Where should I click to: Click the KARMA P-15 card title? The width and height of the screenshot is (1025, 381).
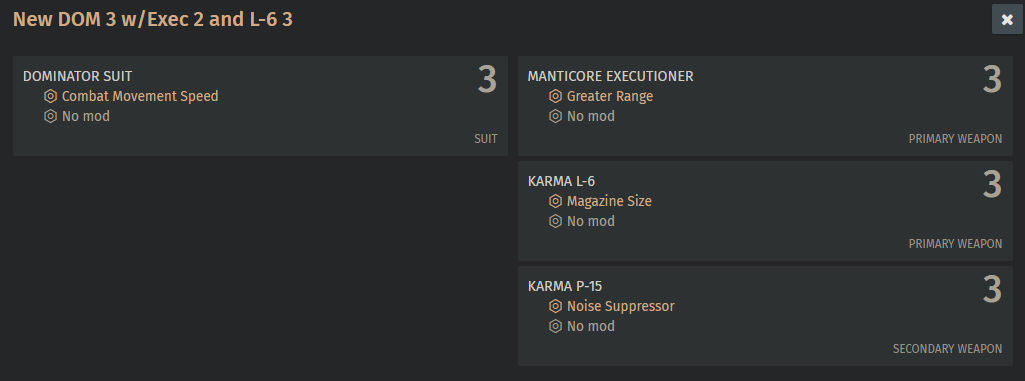coord(565,286)
